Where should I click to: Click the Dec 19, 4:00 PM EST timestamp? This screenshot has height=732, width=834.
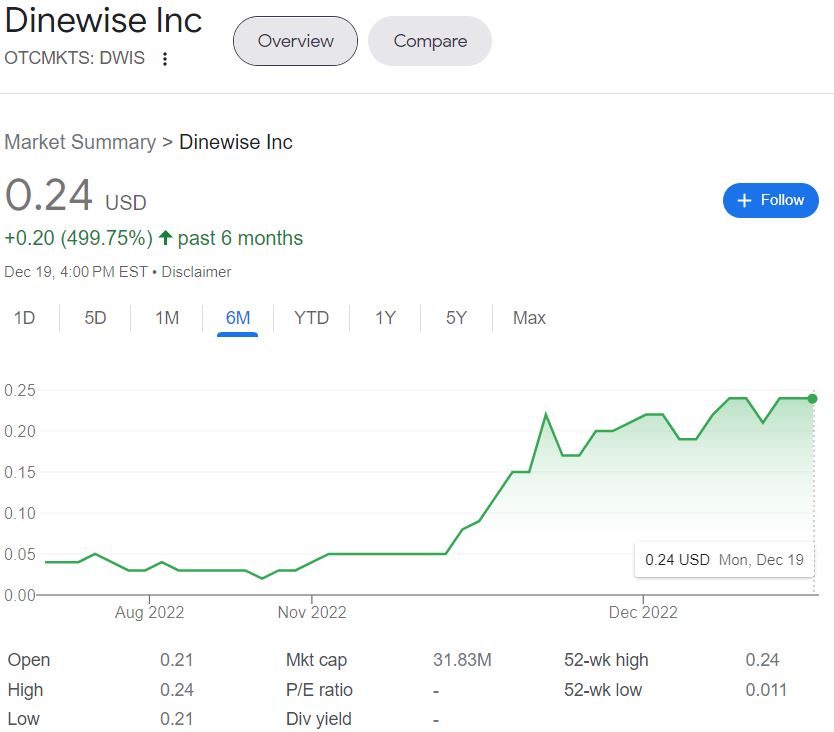pos(76,272)
